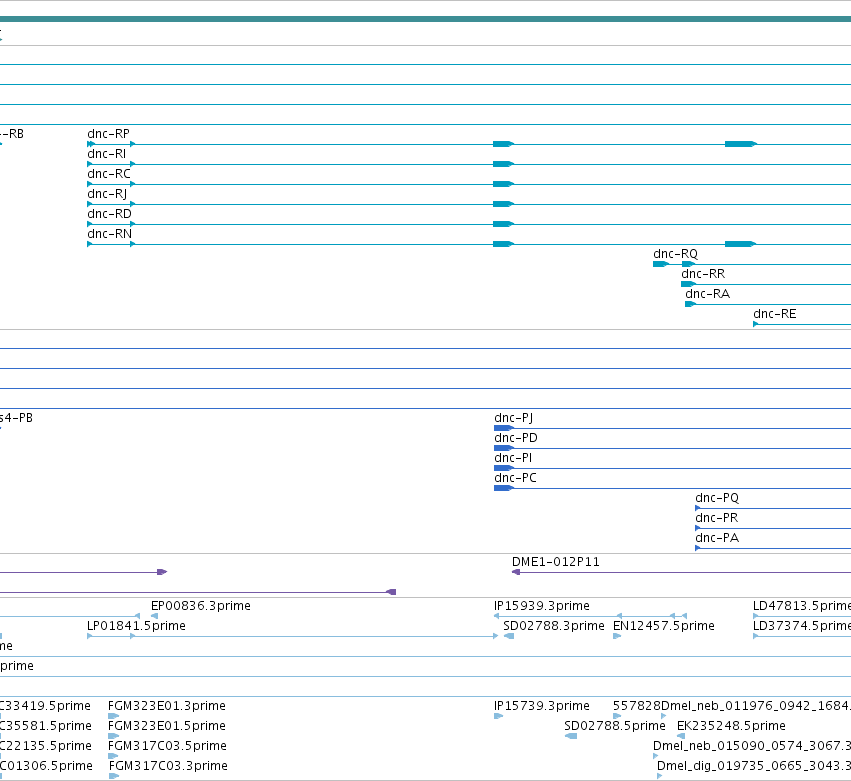
Task: Click the dnc-RP second exon block
Action: [x=740, y=144]
